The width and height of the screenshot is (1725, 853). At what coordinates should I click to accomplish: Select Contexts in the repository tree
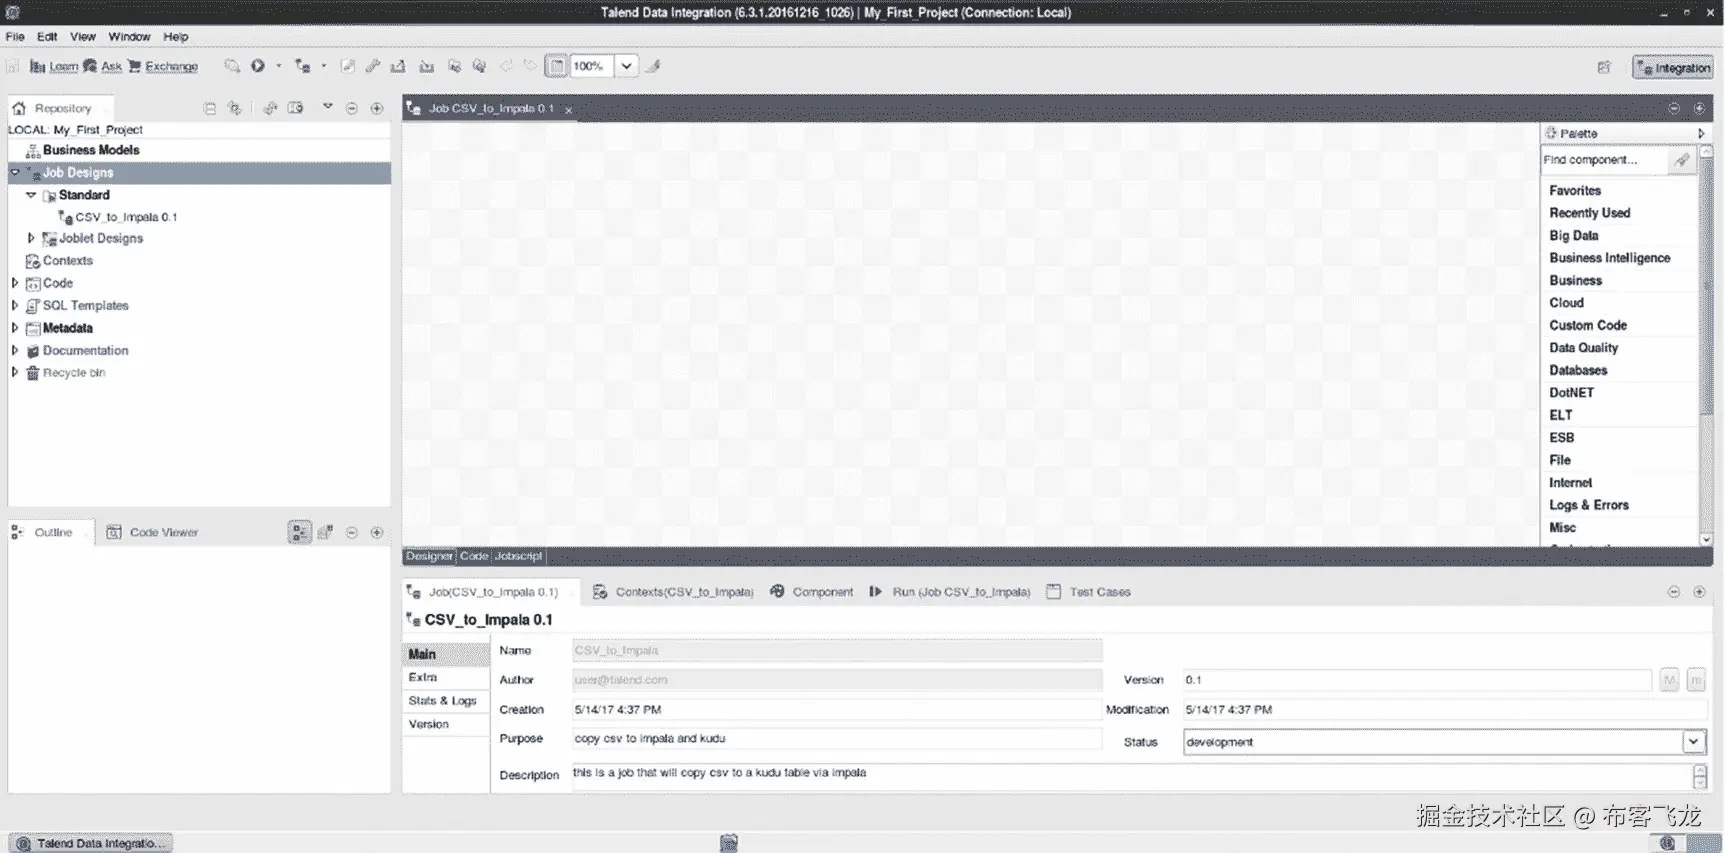(x=67, y=261)
